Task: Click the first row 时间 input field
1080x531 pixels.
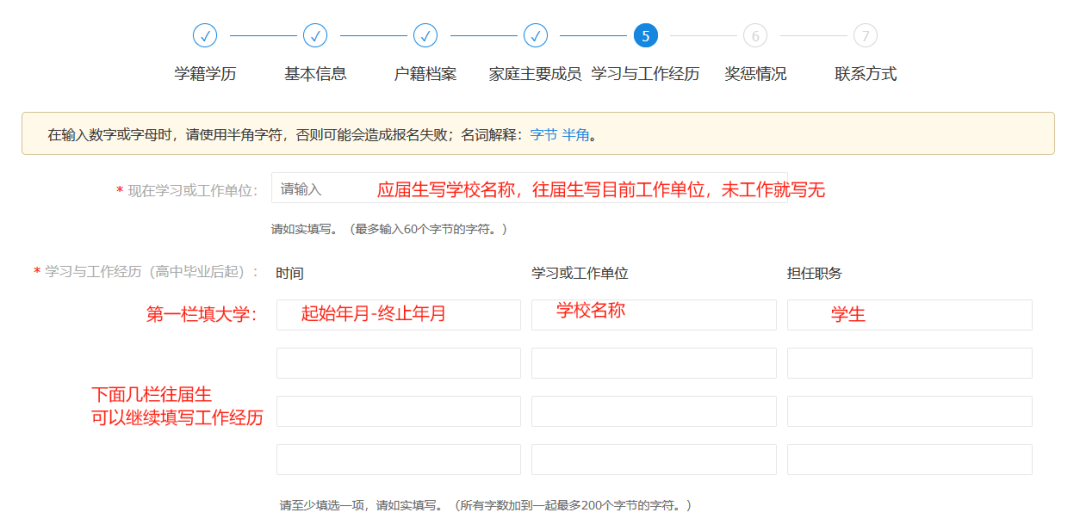Action: [x=398, y=315]
